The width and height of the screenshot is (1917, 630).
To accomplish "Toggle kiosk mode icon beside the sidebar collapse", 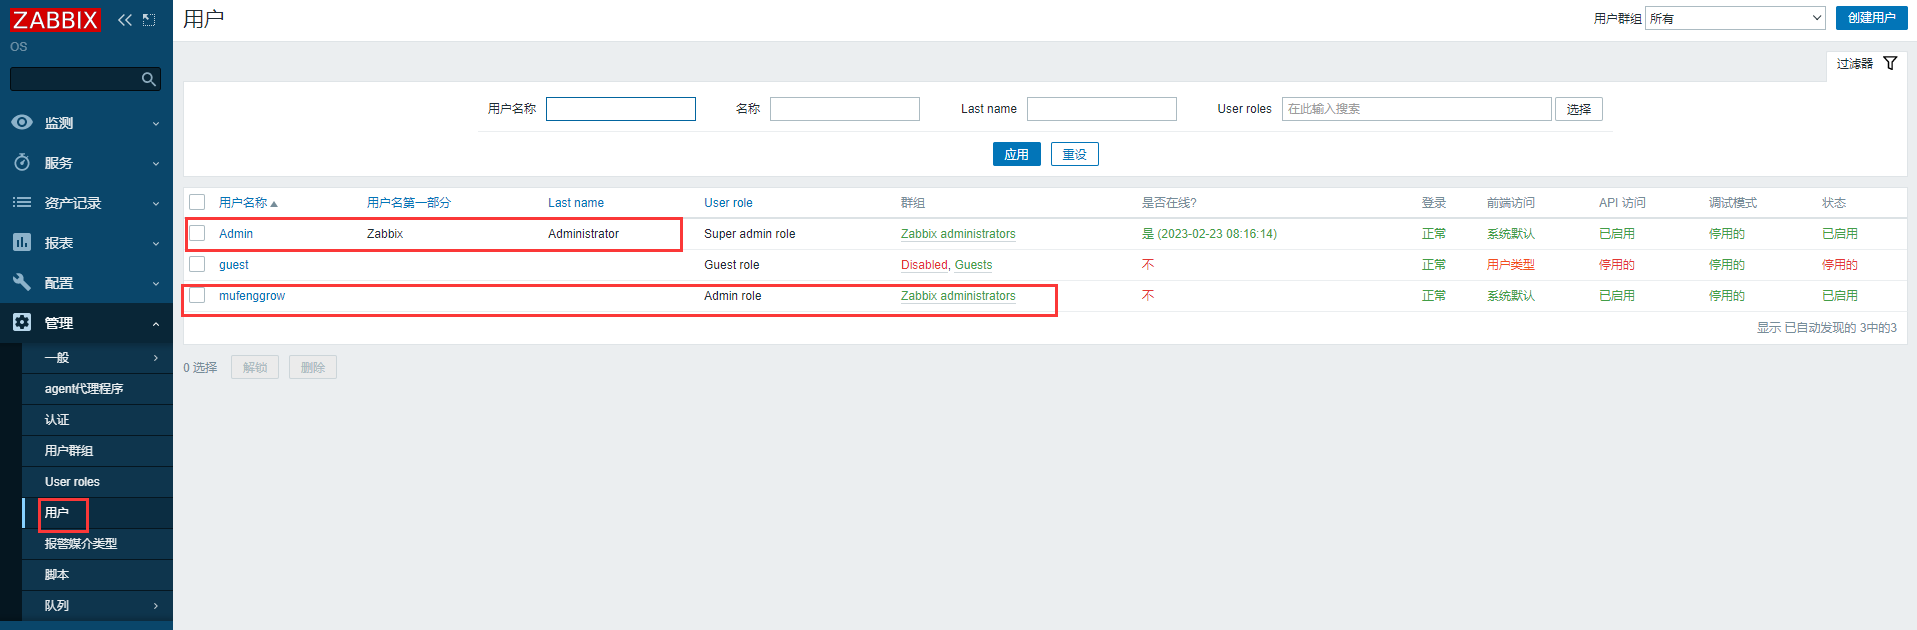I will (149, 20).
